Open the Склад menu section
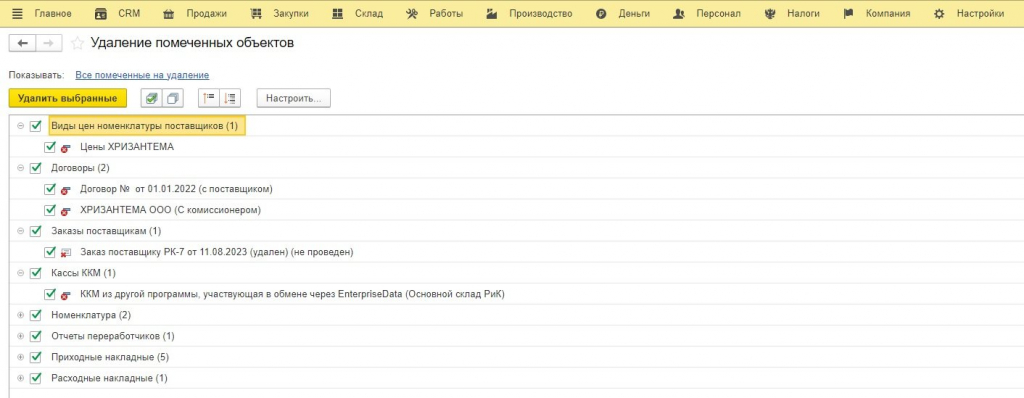1024x398 pixels. [x=369, y=14]
